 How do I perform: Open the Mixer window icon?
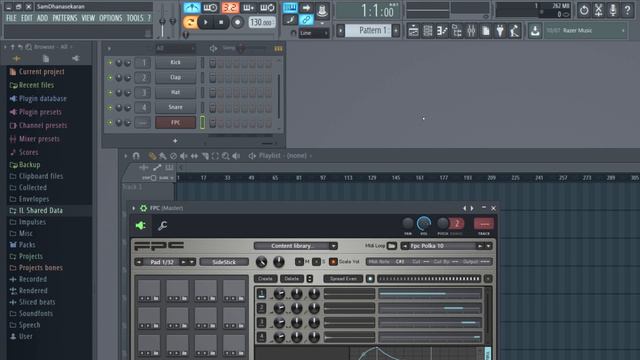click(x=471, y=31)
